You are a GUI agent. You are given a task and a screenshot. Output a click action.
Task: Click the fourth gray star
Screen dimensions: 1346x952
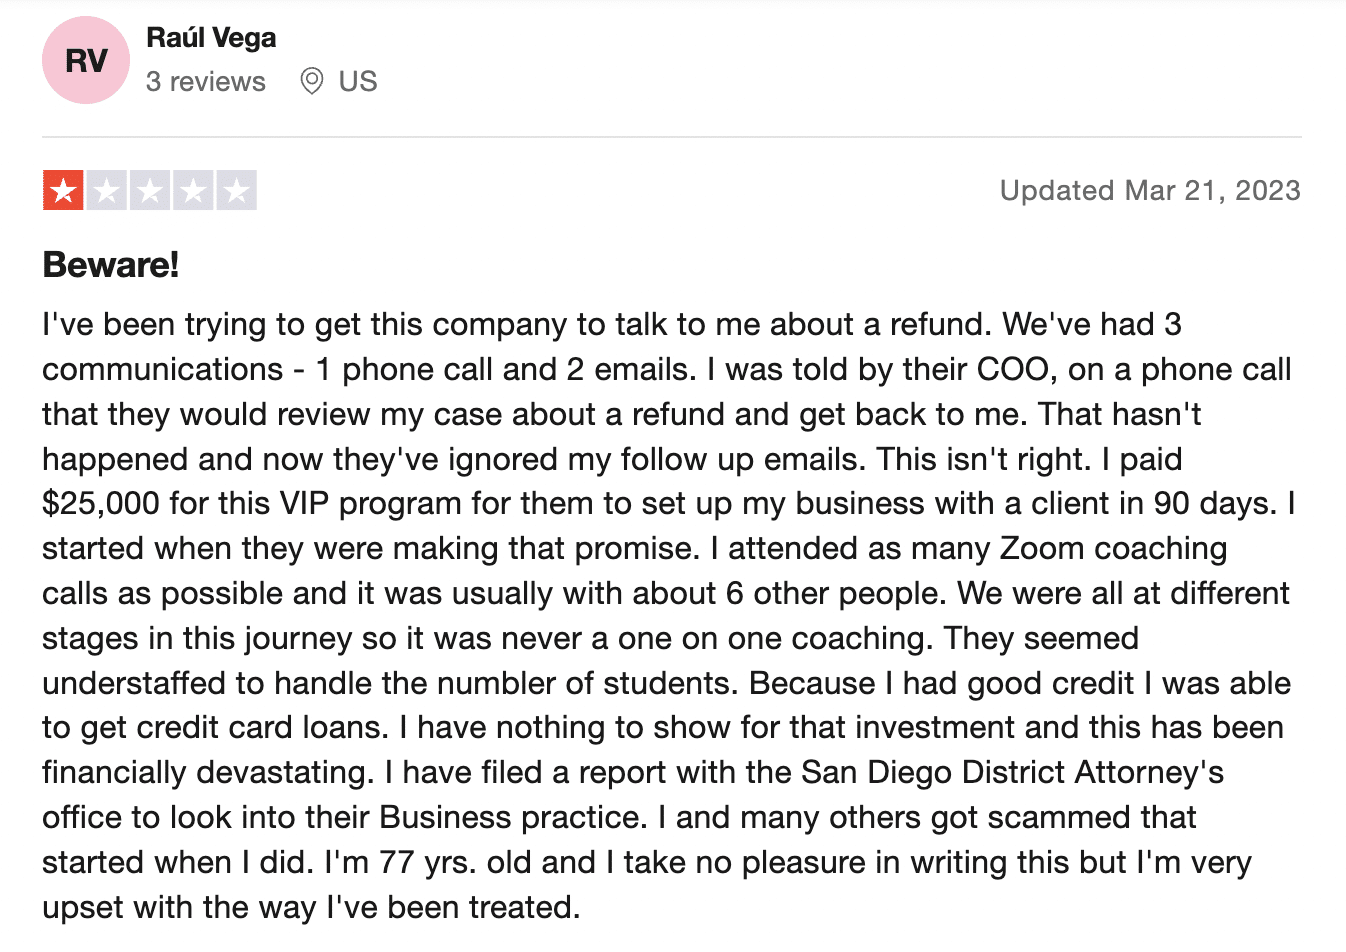coord(193,190)
